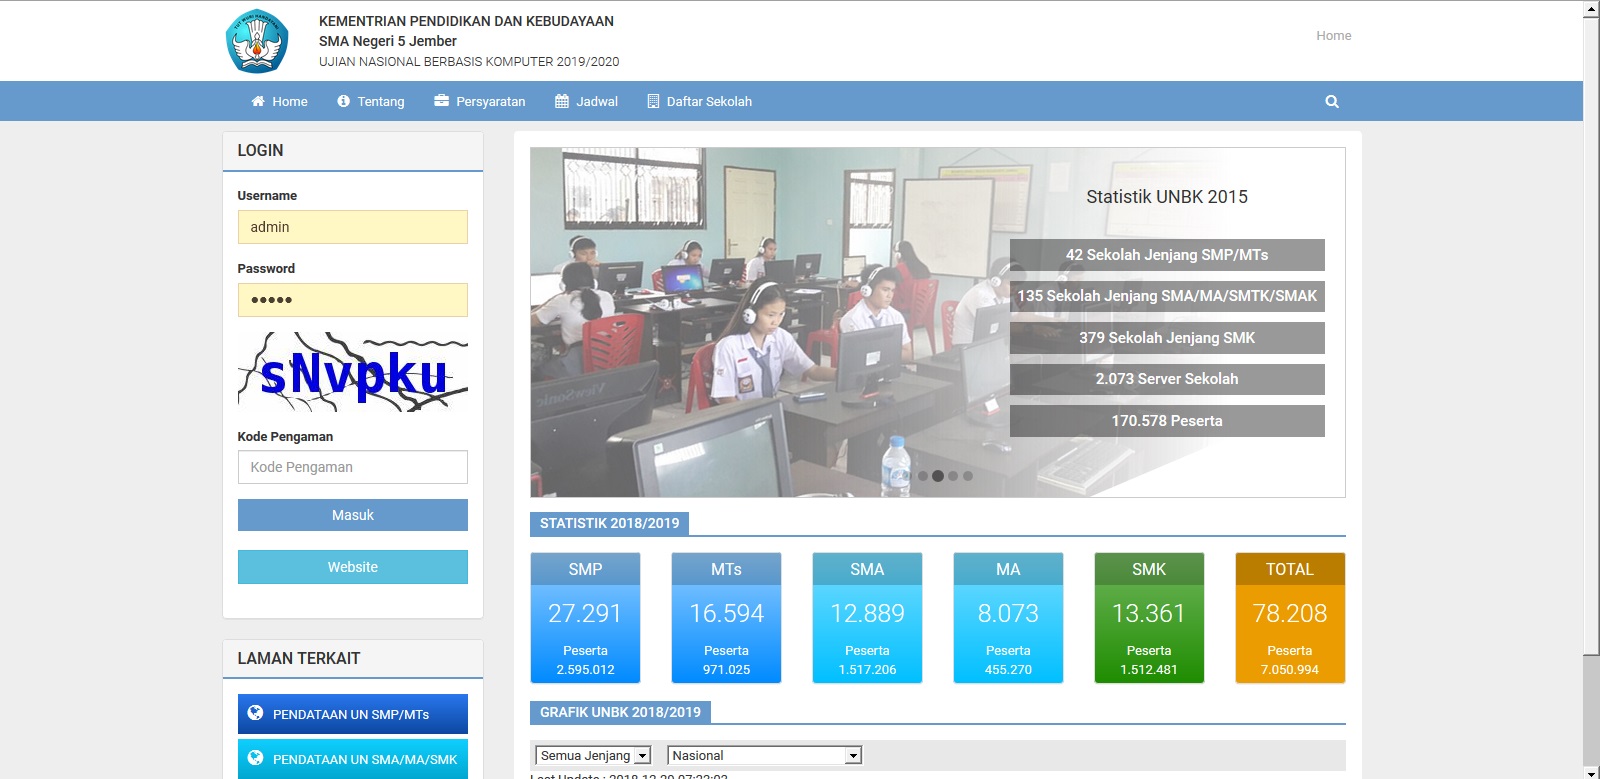Focus the Kode Pengaman input field
1600x779 pixels.
tap(352, 467)
